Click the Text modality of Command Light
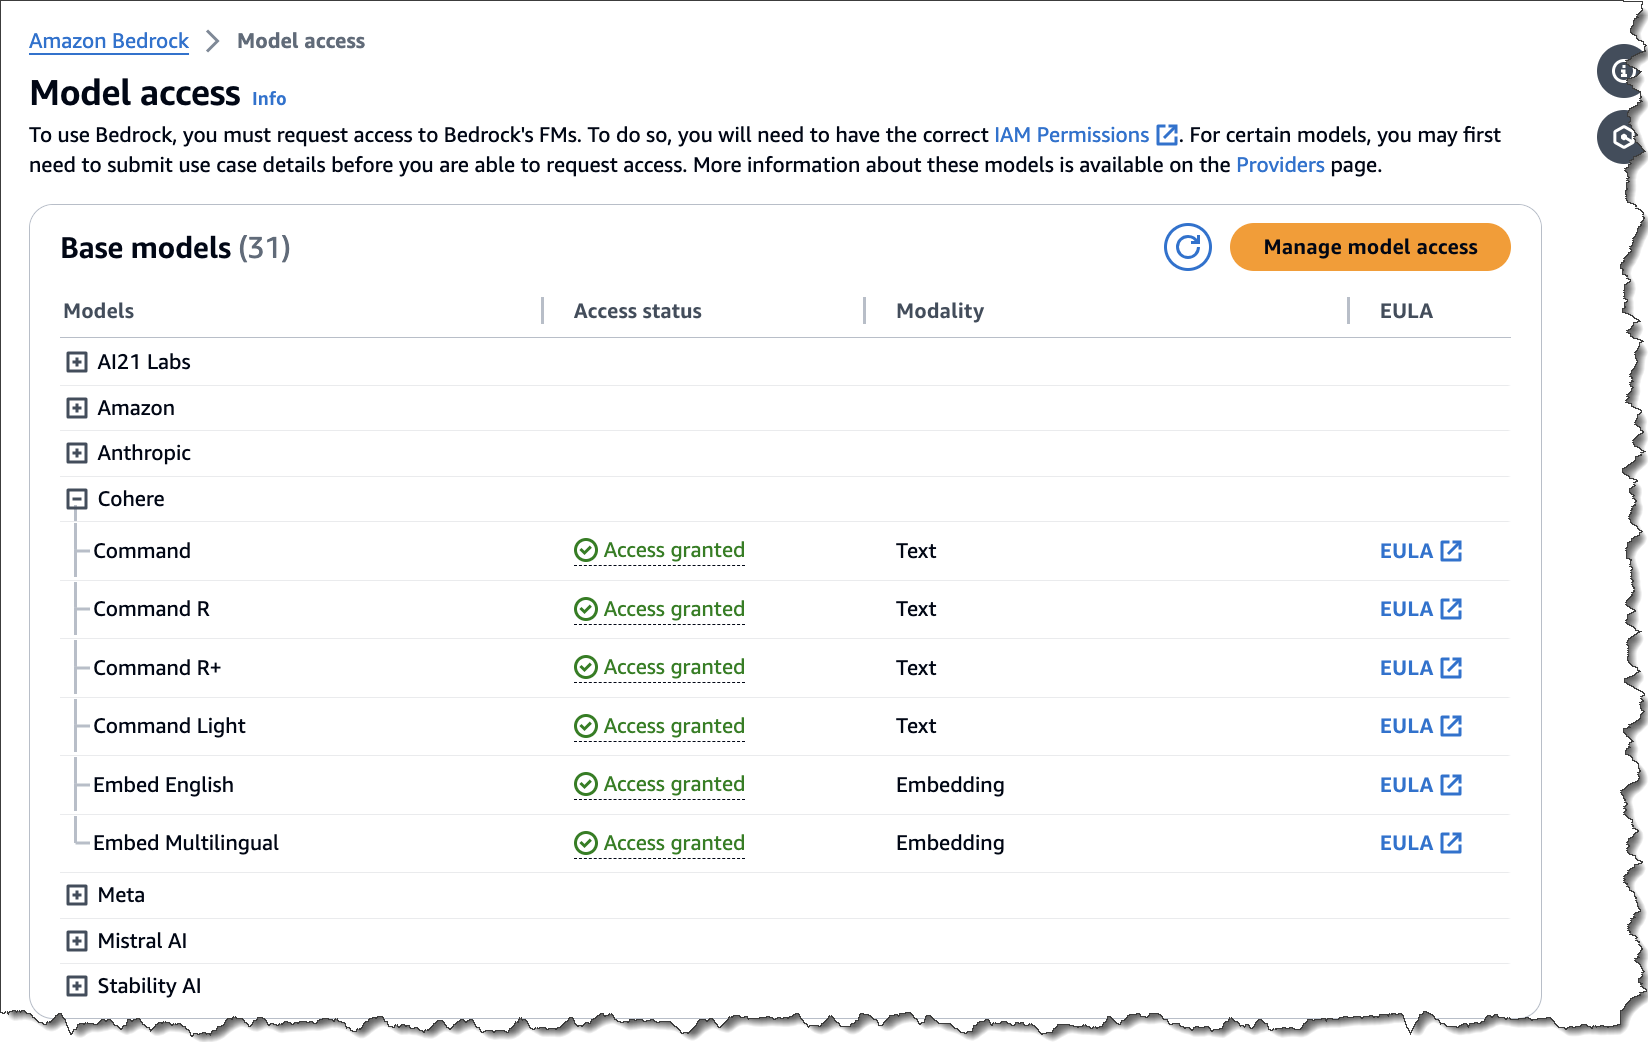The width and height of the screenshot is (1648, 1042). point(916,726)
